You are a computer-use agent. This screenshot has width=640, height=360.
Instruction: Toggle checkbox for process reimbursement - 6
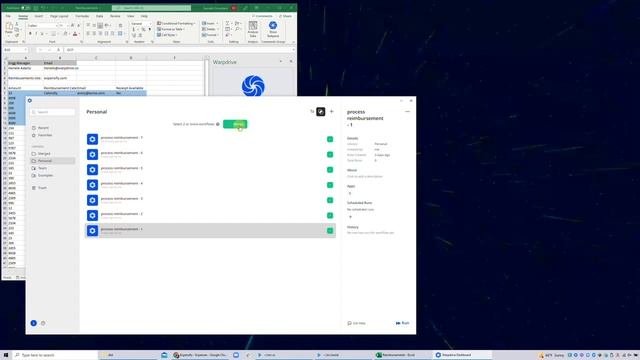coord(330,154)
